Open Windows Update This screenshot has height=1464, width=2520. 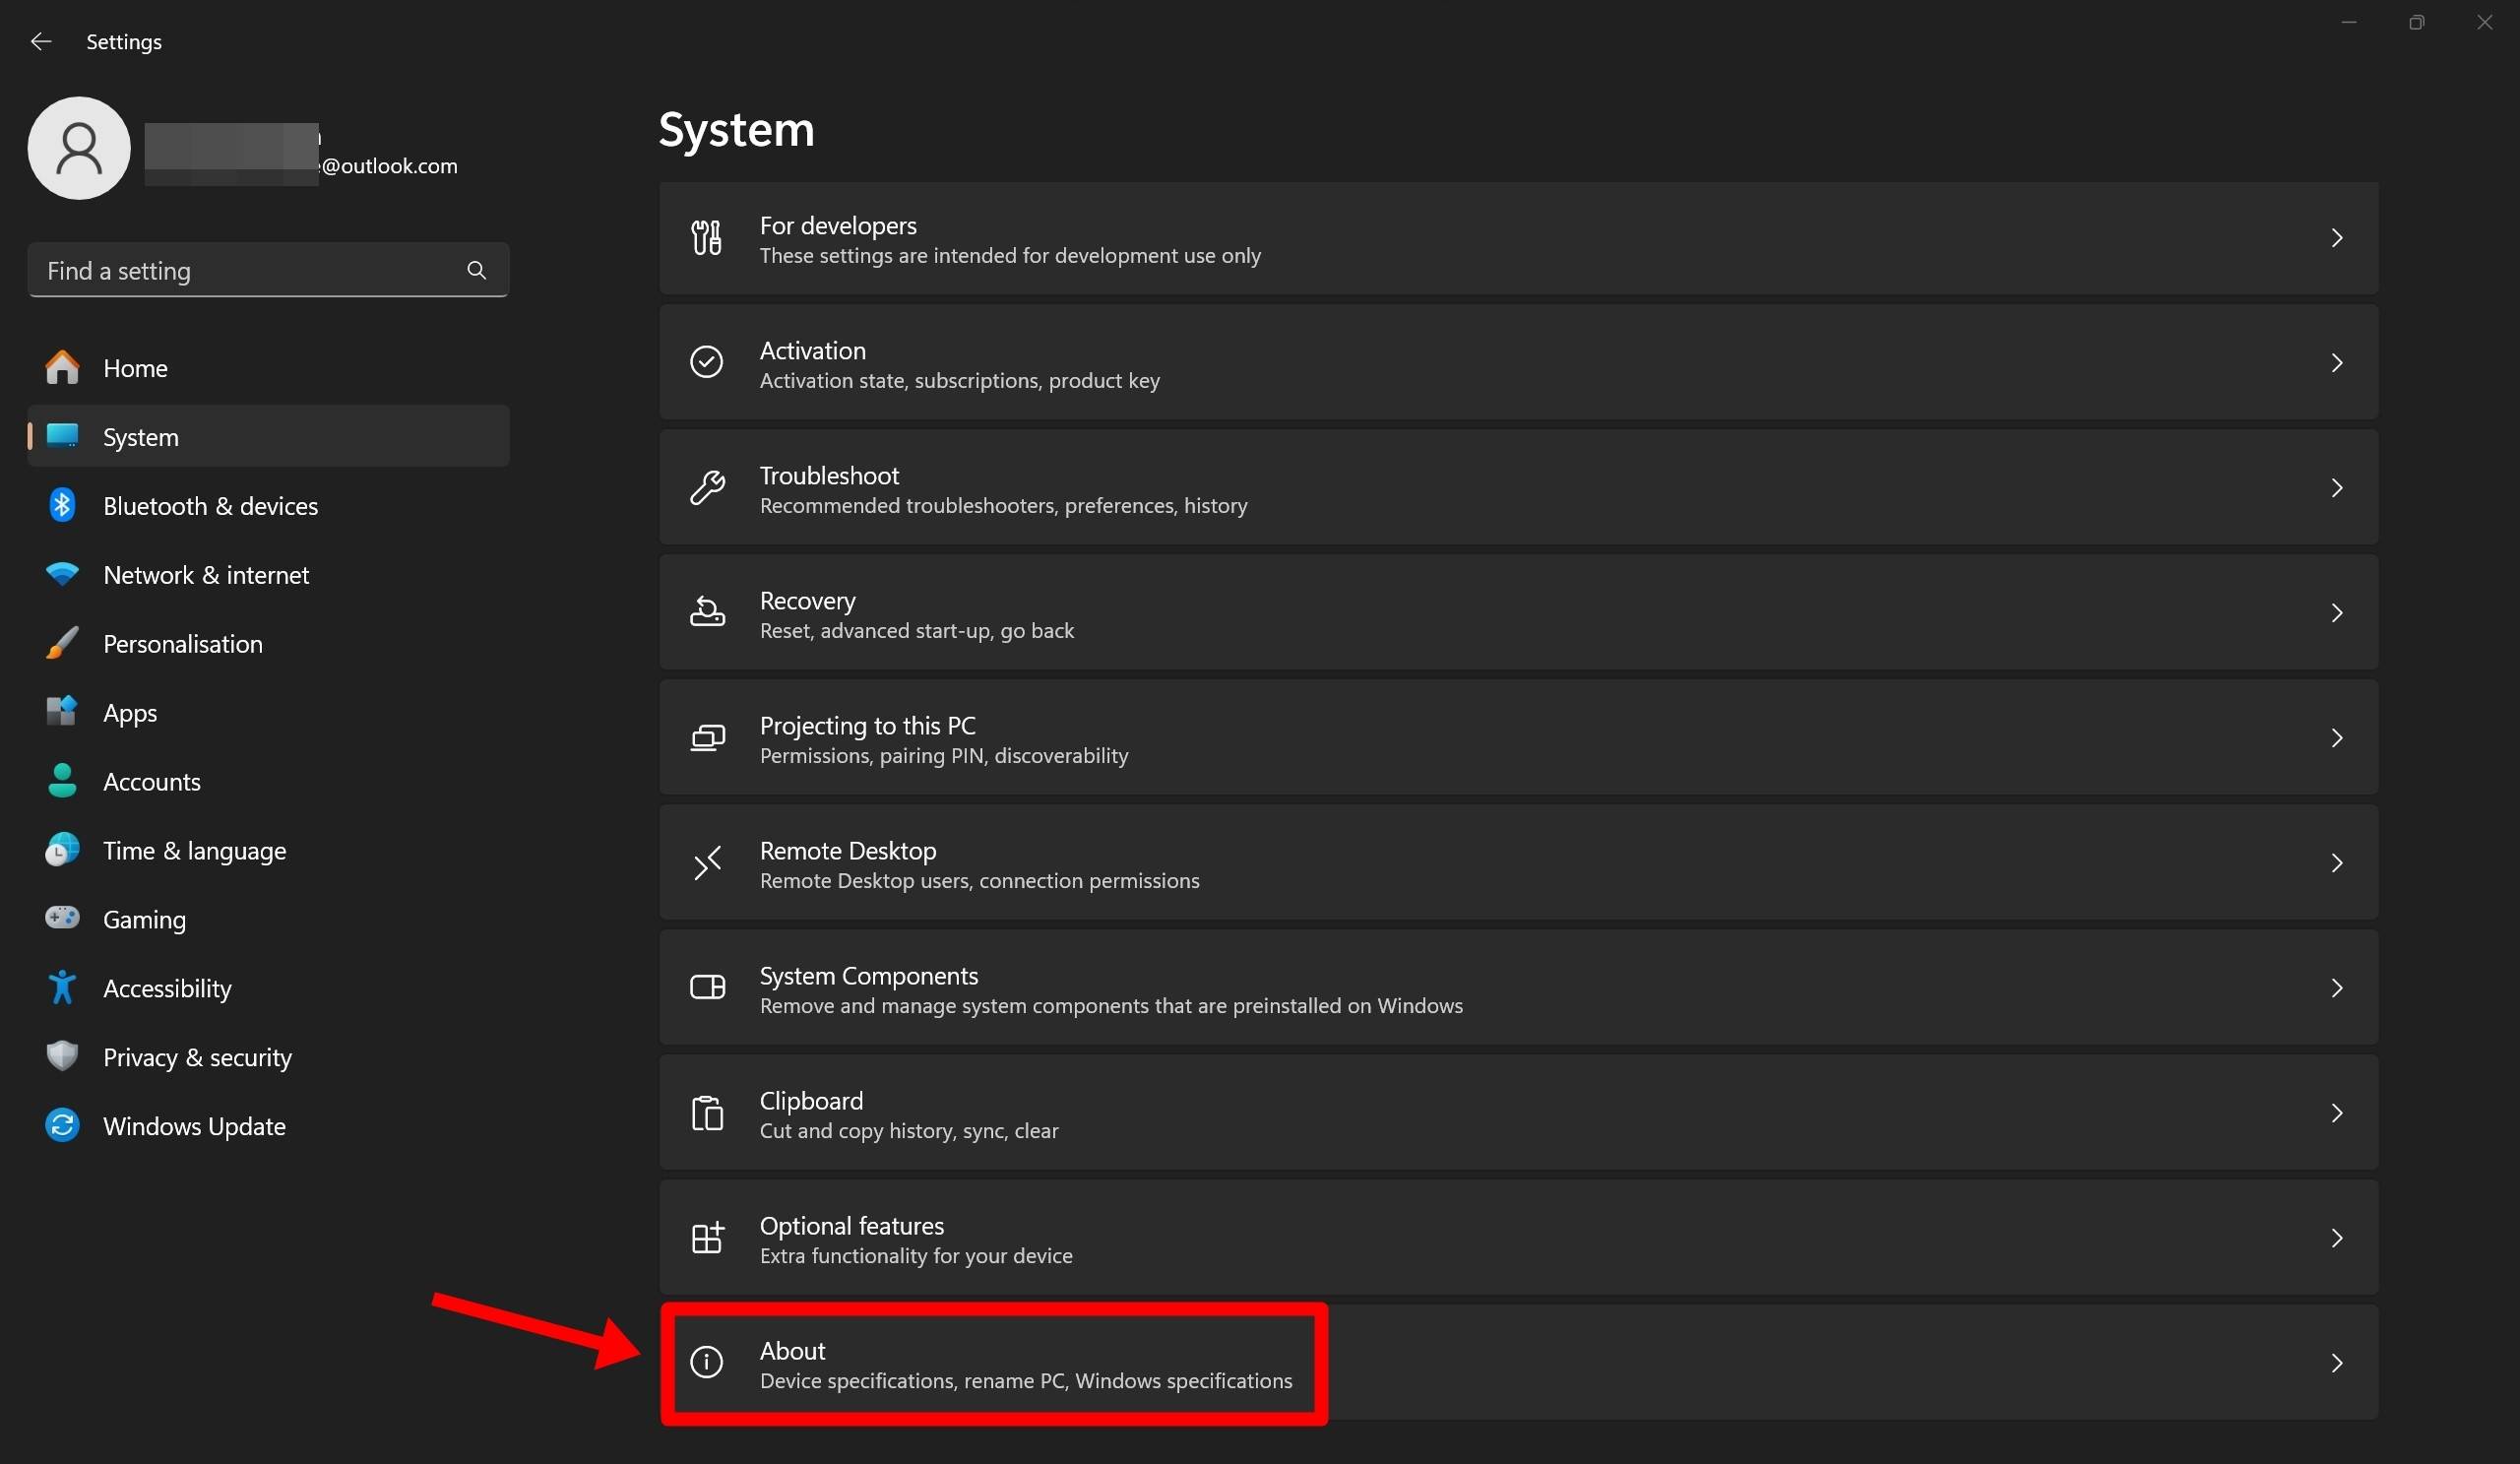pyautogui.click(x=194, y=1125)
